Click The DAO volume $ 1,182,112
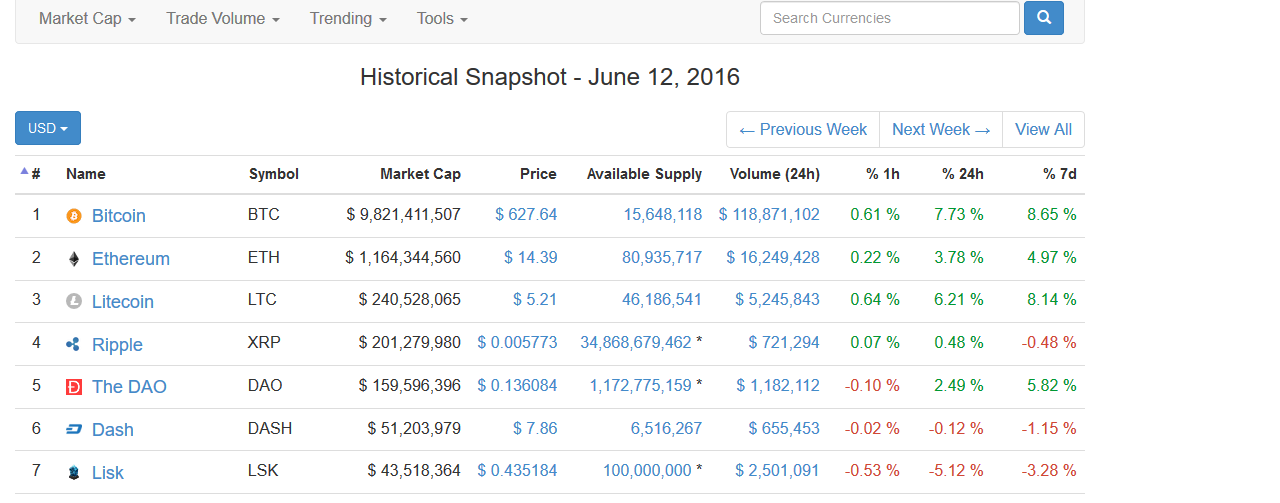The image size is (1280, 503). pyautogui.click(x=778, y=385)
